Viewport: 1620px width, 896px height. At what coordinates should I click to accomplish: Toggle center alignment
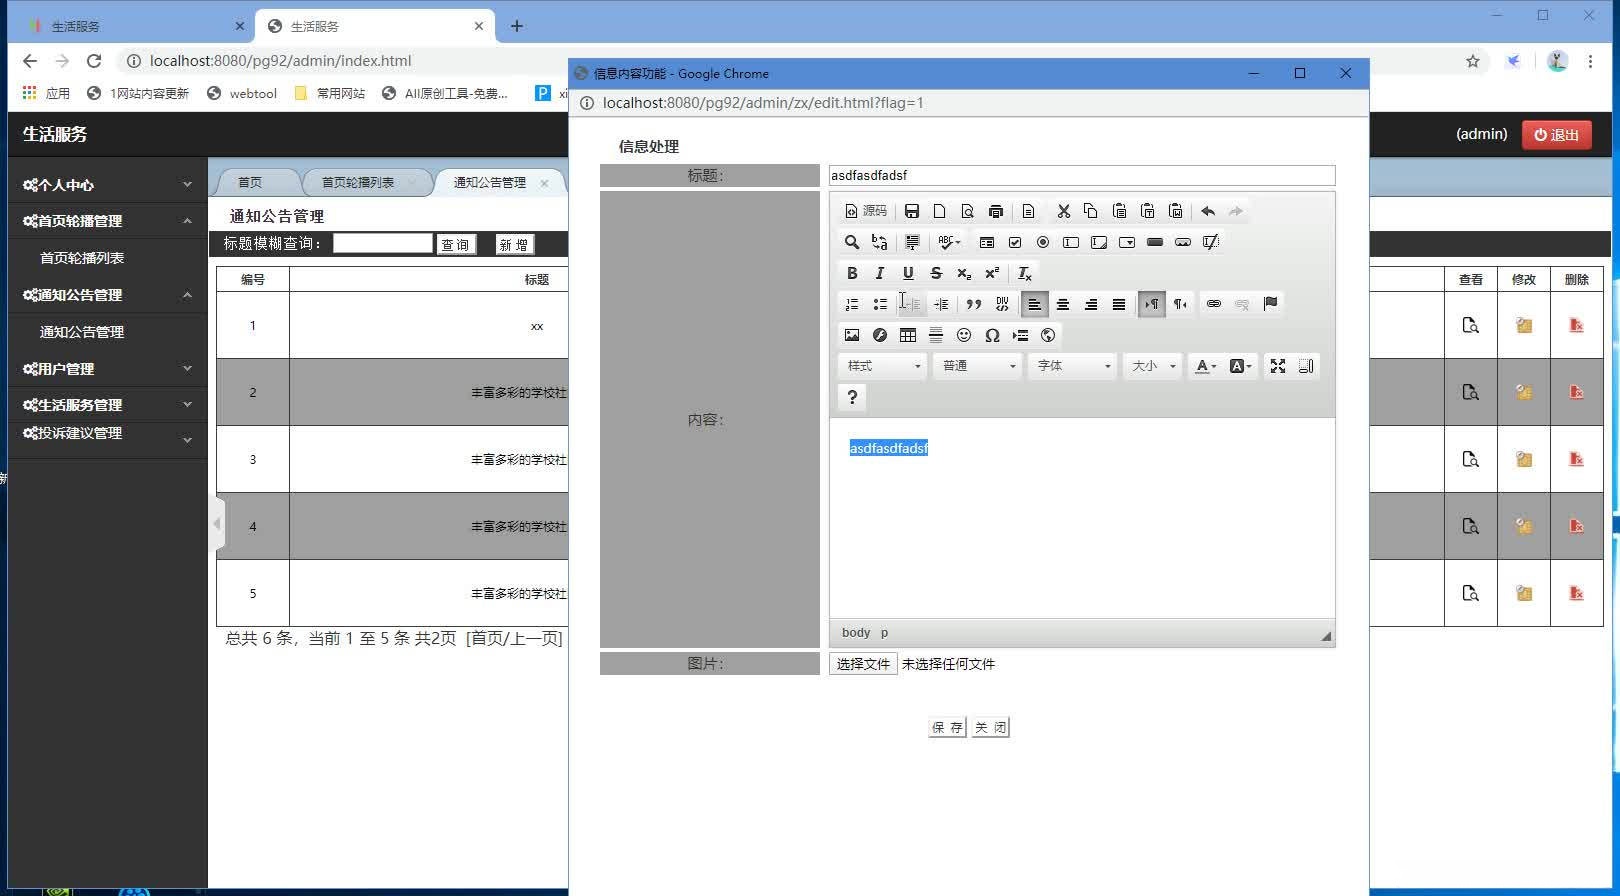point(1063,304)
